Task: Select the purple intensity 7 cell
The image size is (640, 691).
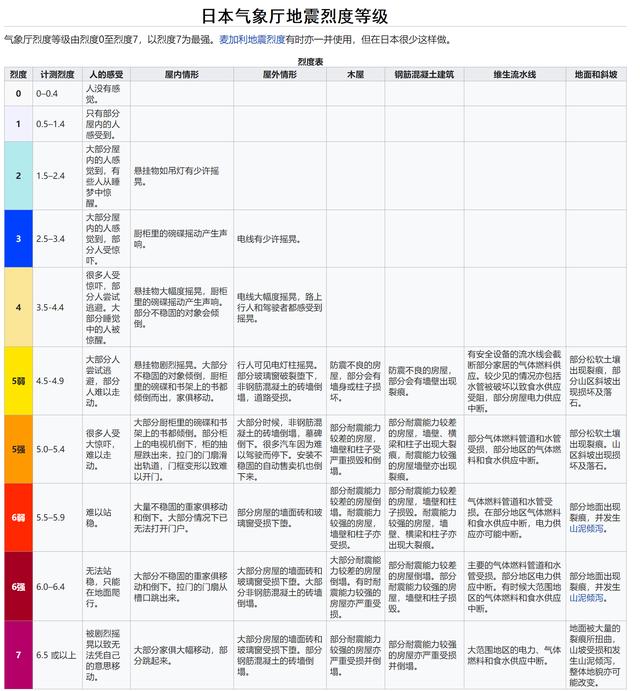Action: [18, 655]
